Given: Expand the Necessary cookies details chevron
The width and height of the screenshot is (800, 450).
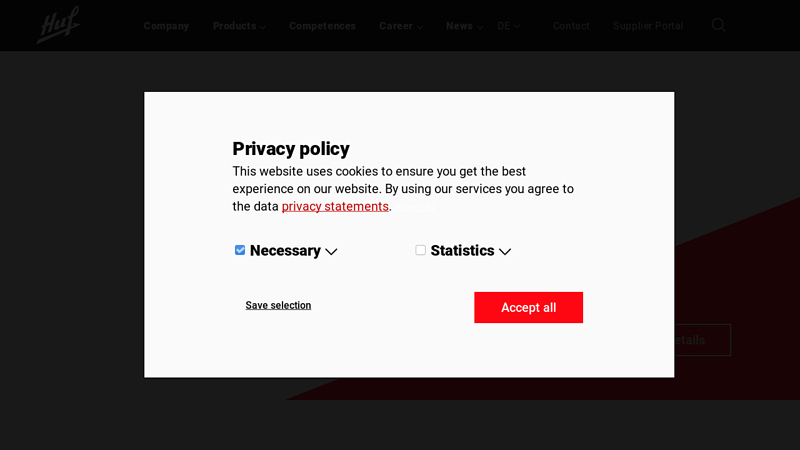Looking at the screenshot, I should point(331,252).
